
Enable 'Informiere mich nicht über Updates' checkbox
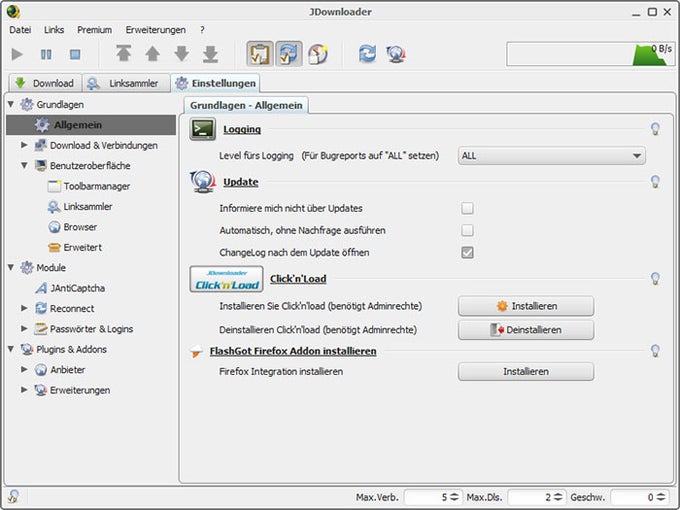click(467, 208)
